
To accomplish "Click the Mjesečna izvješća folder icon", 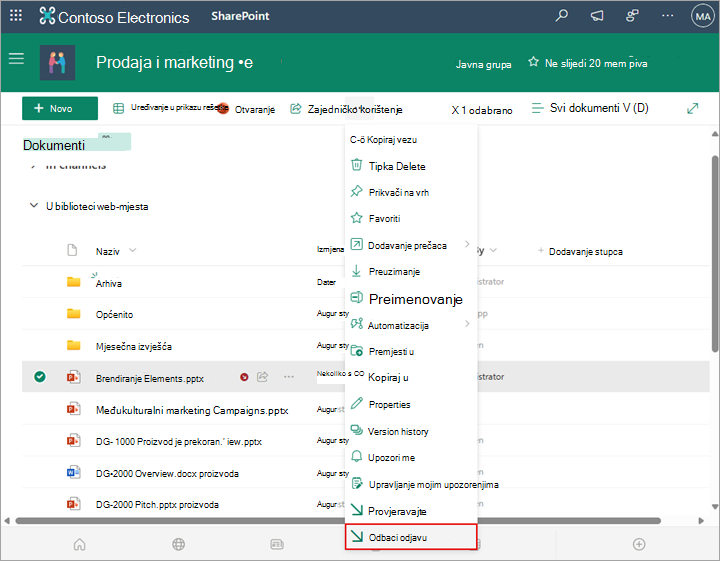I will coord(73,345).
